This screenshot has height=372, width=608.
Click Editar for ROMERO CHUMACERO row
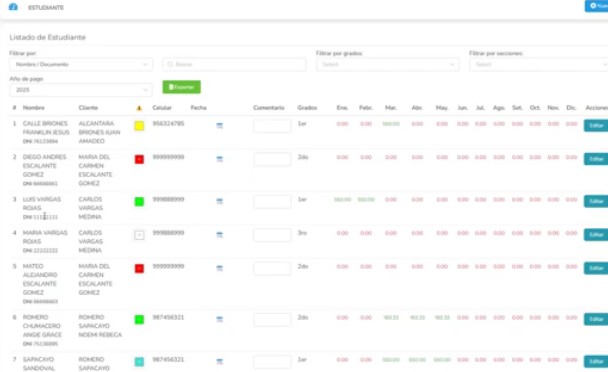[x=596, y=319]
